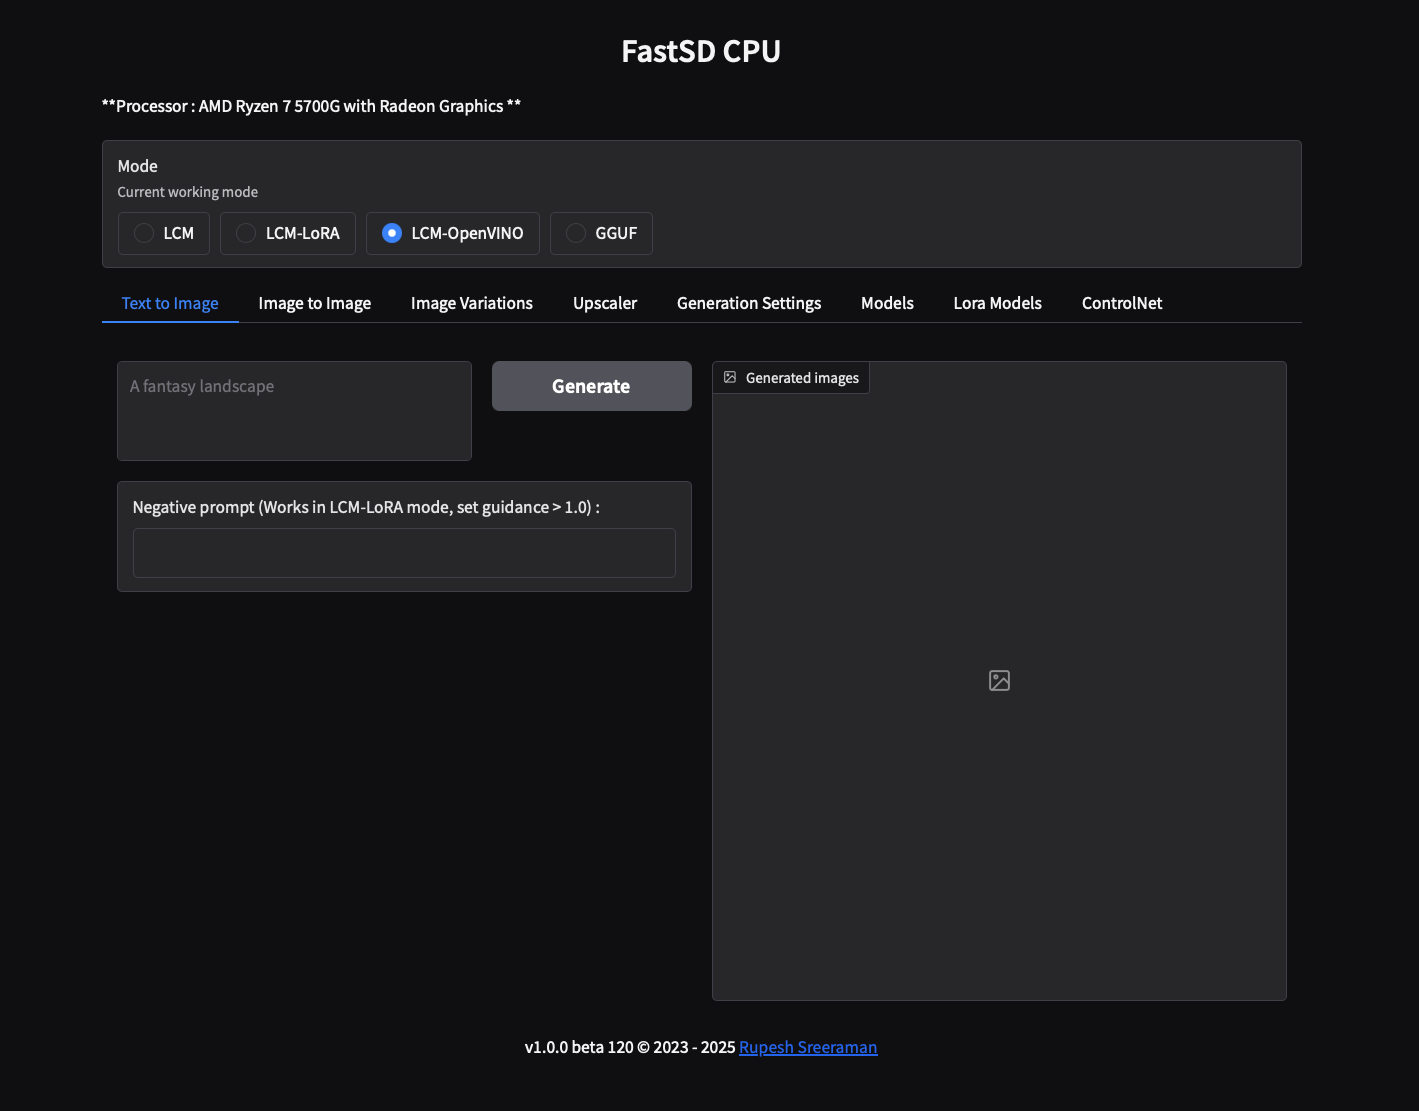Click the AMD Ryzen processor info text
This screenshot has width=1419, height=1111.
click(x=311, y=106)
